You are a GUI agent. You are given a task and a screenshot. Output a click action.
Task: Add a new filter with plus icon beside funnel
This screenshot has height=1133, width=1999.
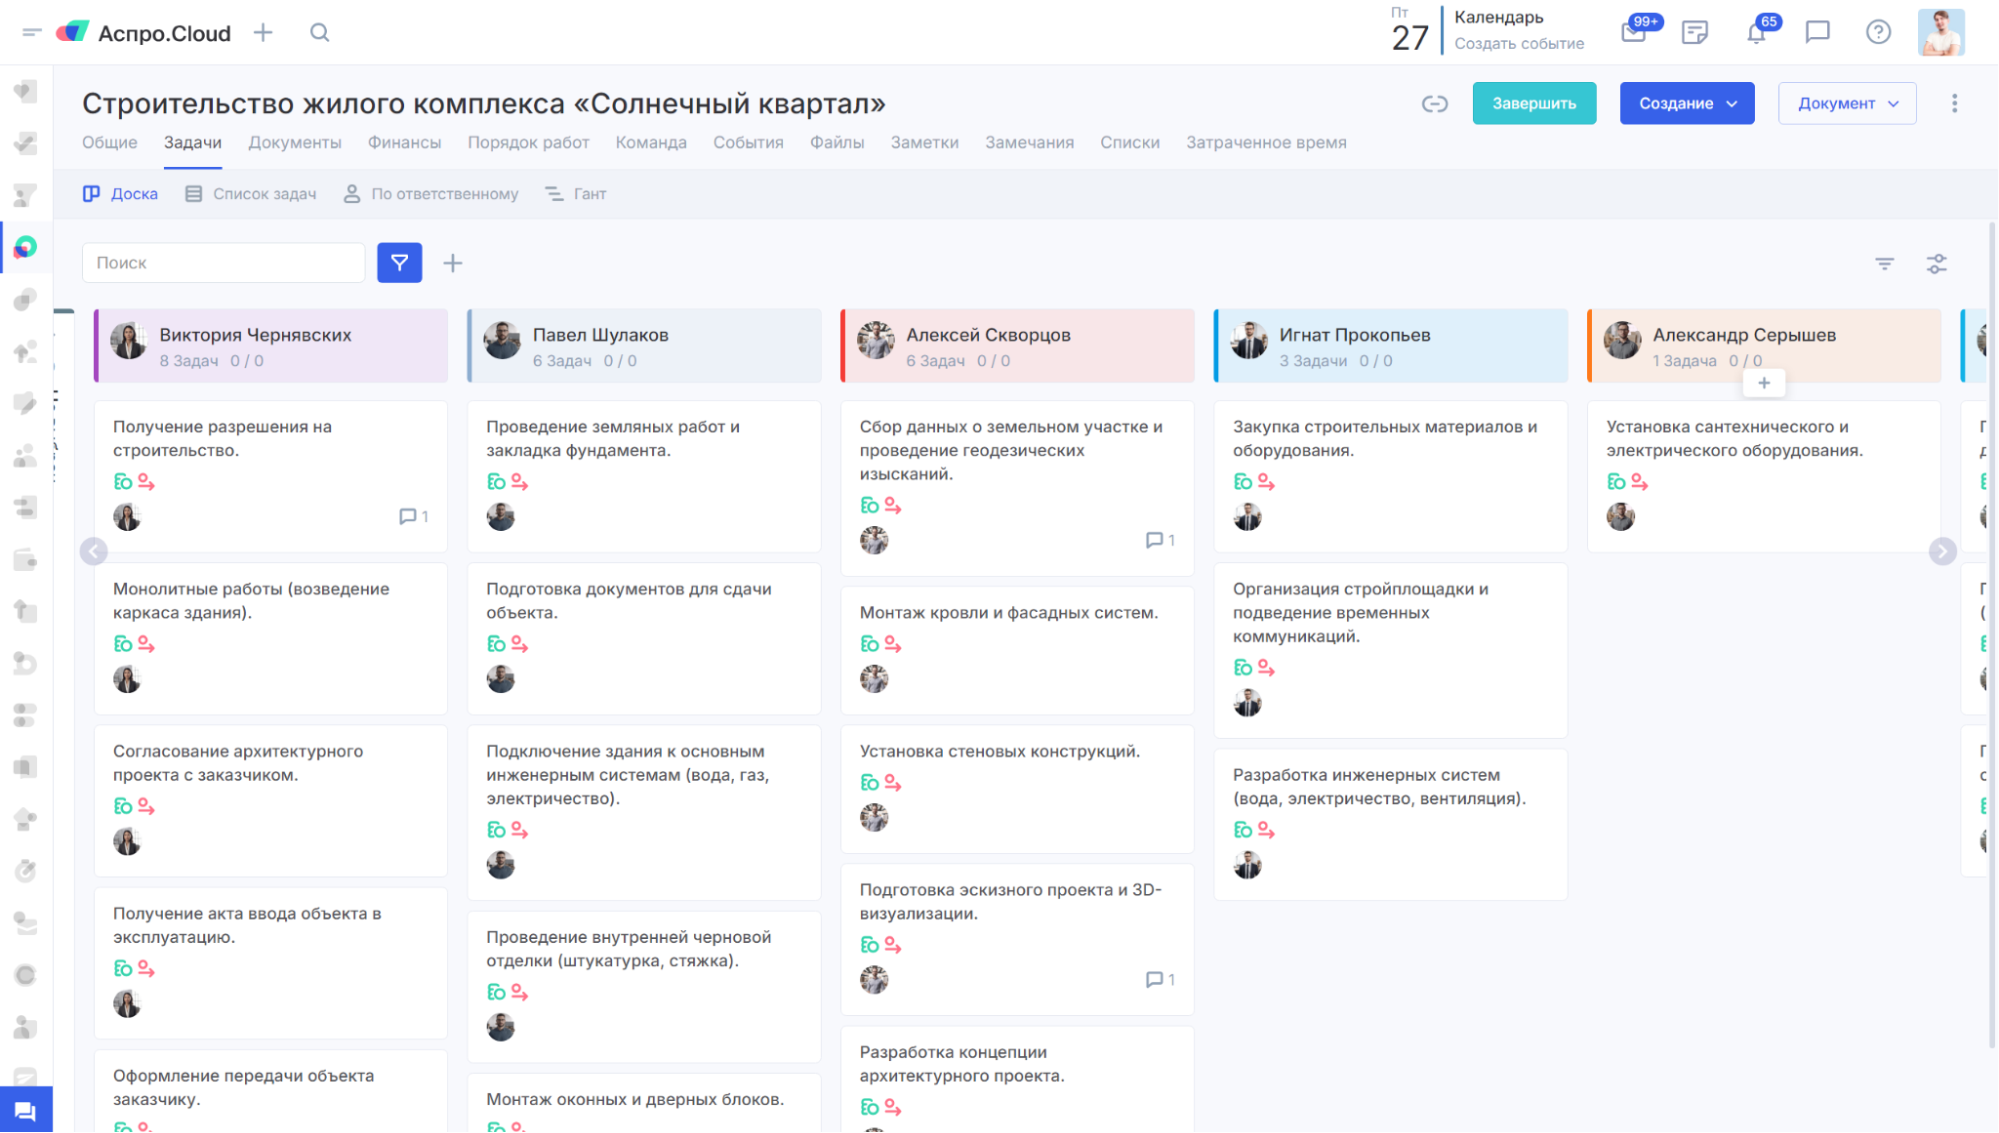453,263
